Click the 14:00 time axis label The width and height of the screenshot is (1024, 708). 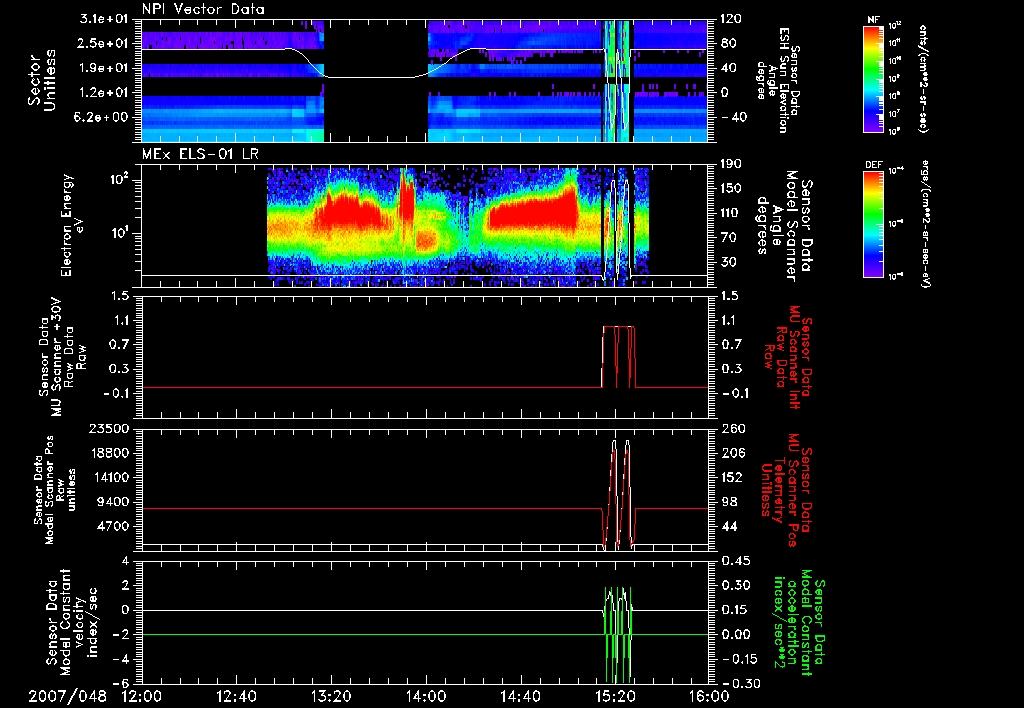[426, 696]
